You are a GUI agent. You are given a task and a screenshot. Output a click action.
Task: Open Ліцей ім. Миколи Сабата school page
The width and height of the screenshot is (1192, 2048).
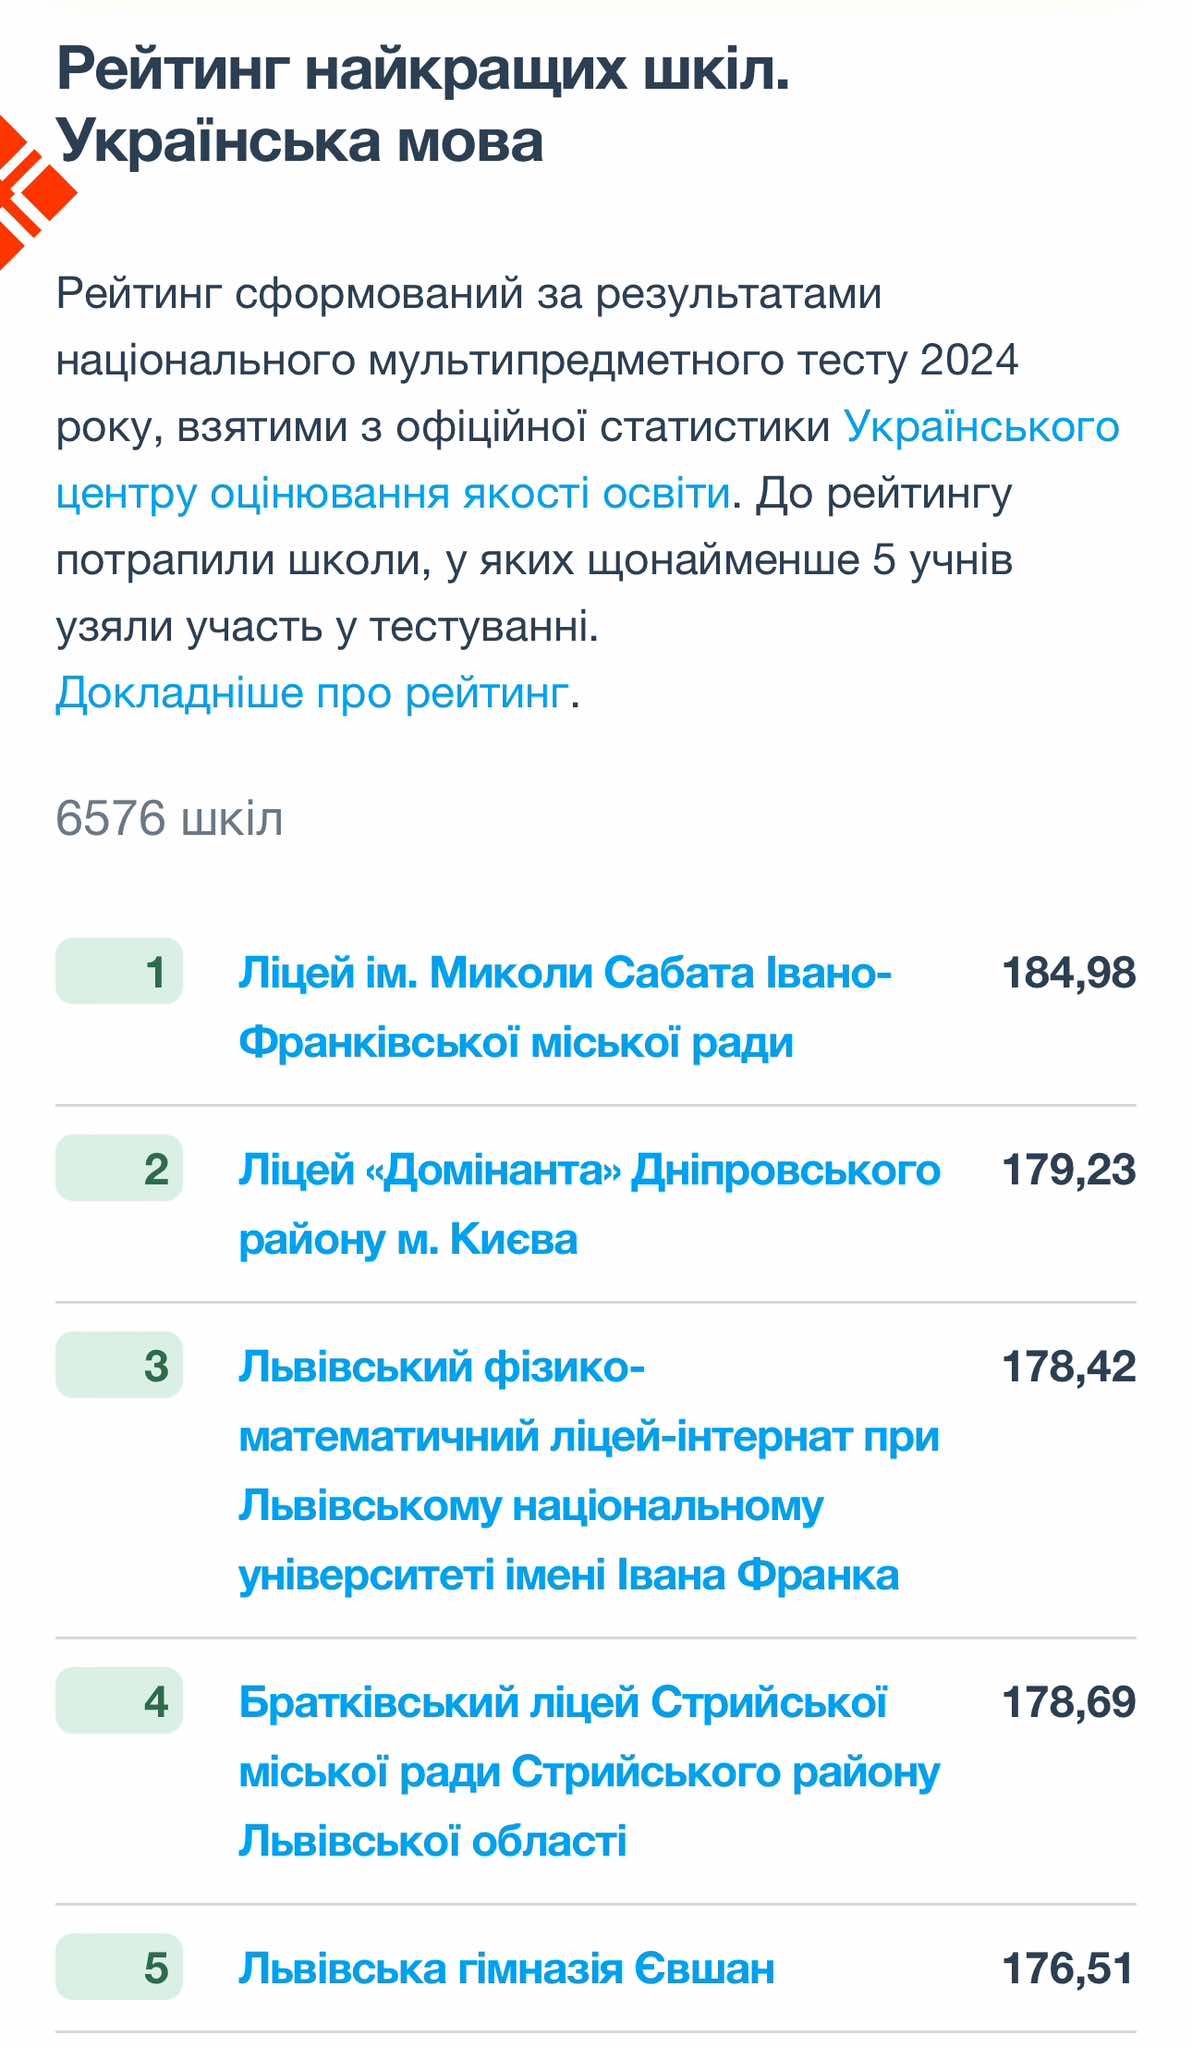tap(564, 1006)
